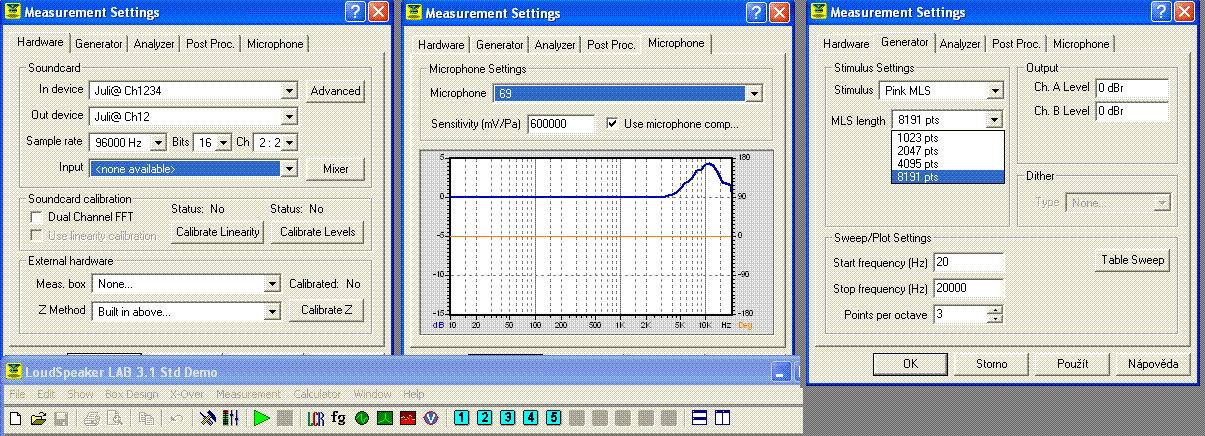The width and height of the screenshot is (1205, 436).
Task: Open the Ch dropdown showing 2 : 2
Action: coord(289,142)
